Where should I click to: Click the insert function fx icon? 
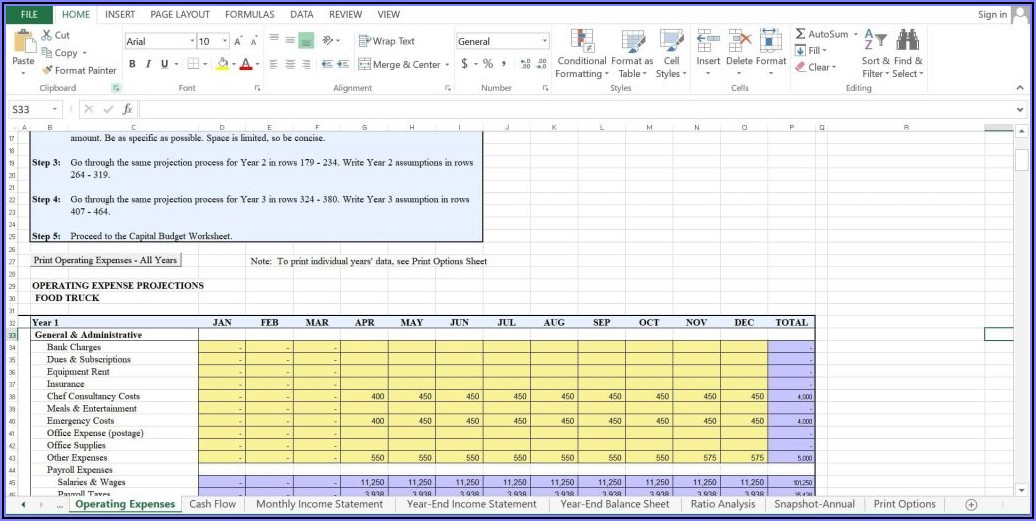point(127,109)
